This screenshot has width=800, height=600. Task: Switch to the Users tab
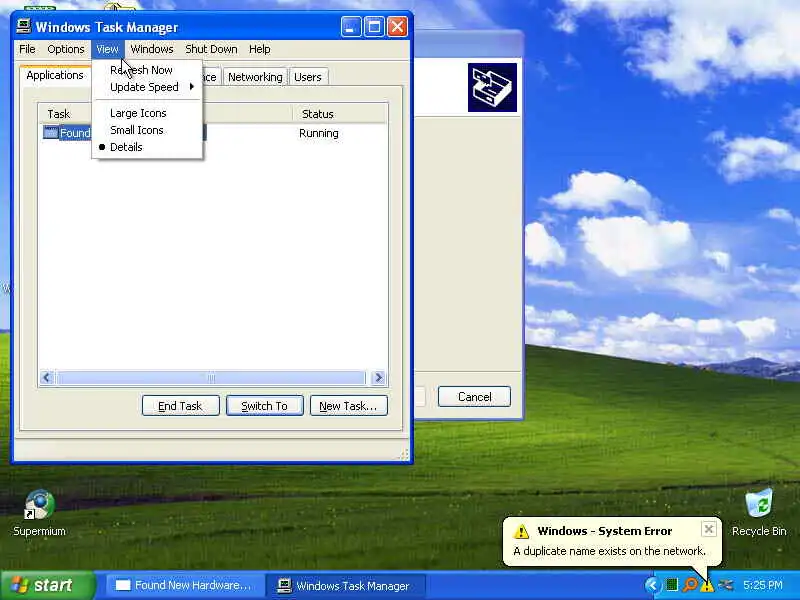pos(308,77)
